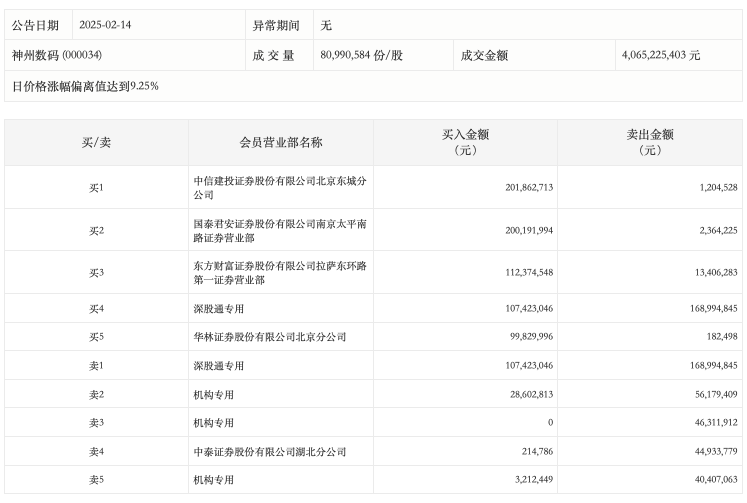The image size is (747, 503).
Task: Open the 神州数码 (000034) stock entry
Action: (x=57, y=56)
